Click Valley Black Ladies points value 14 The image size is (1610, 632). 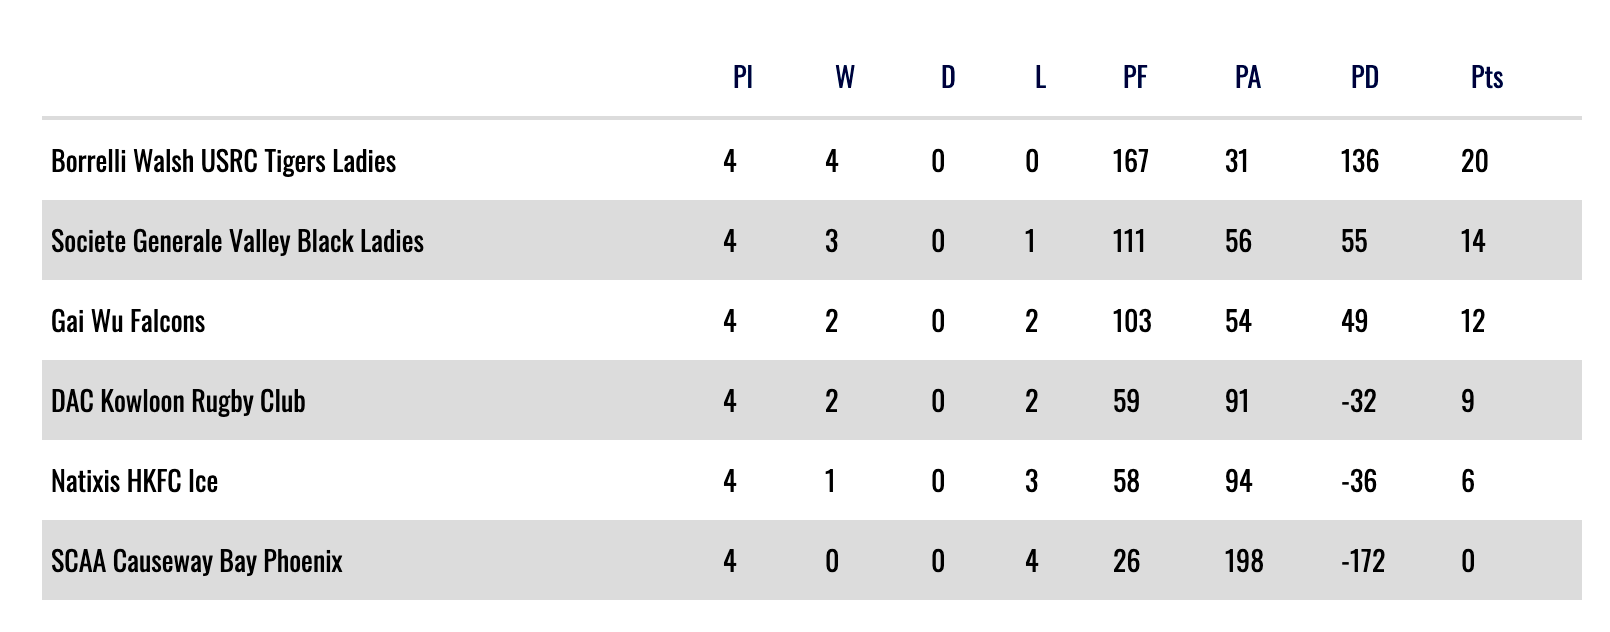[1472, 241]
